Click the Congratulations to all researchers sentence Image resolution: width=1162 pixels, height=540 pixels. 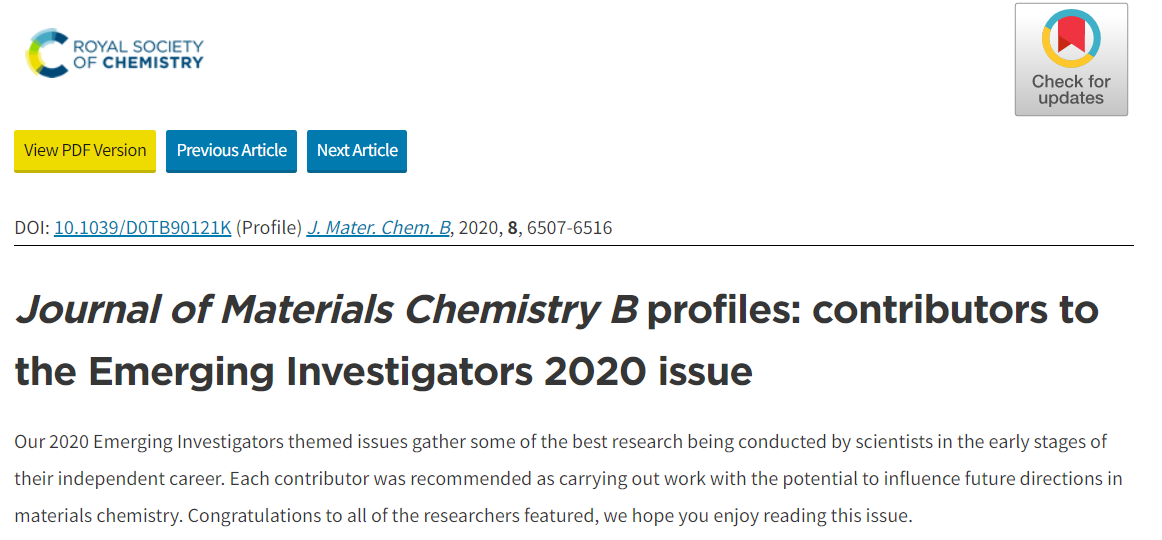549,515
